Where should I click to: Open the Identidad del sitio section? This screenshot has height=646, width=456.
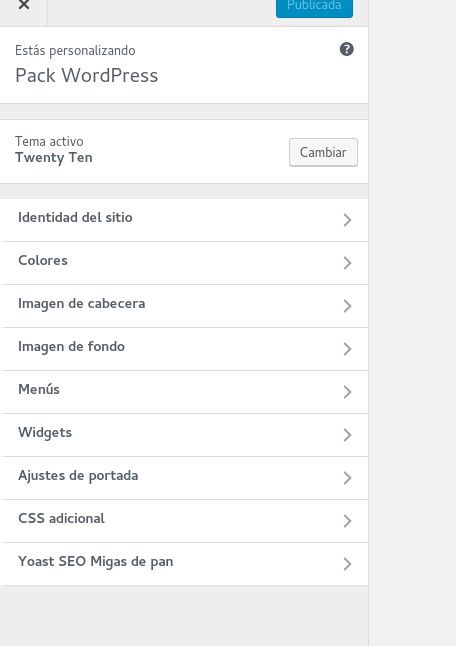pos(184,220)
